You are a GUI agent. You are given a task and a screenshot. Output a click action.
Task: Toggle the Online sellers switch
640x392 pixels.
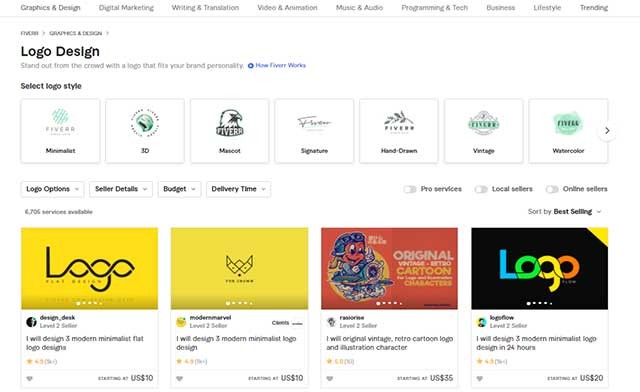[x=552, y=189]
